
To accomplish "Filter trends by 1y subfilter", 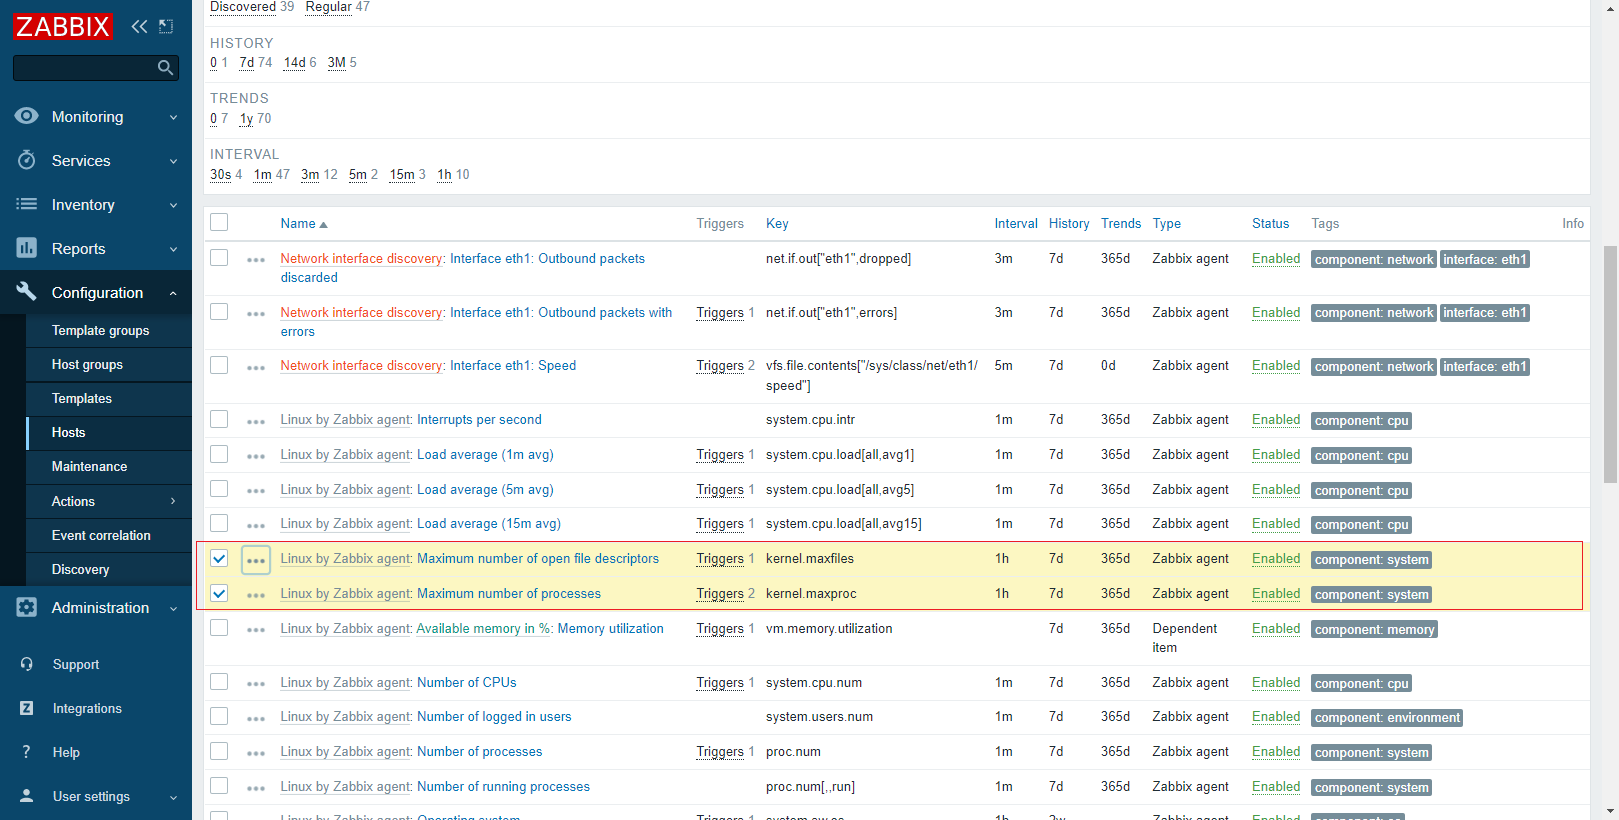I will (x=246, y=118).
